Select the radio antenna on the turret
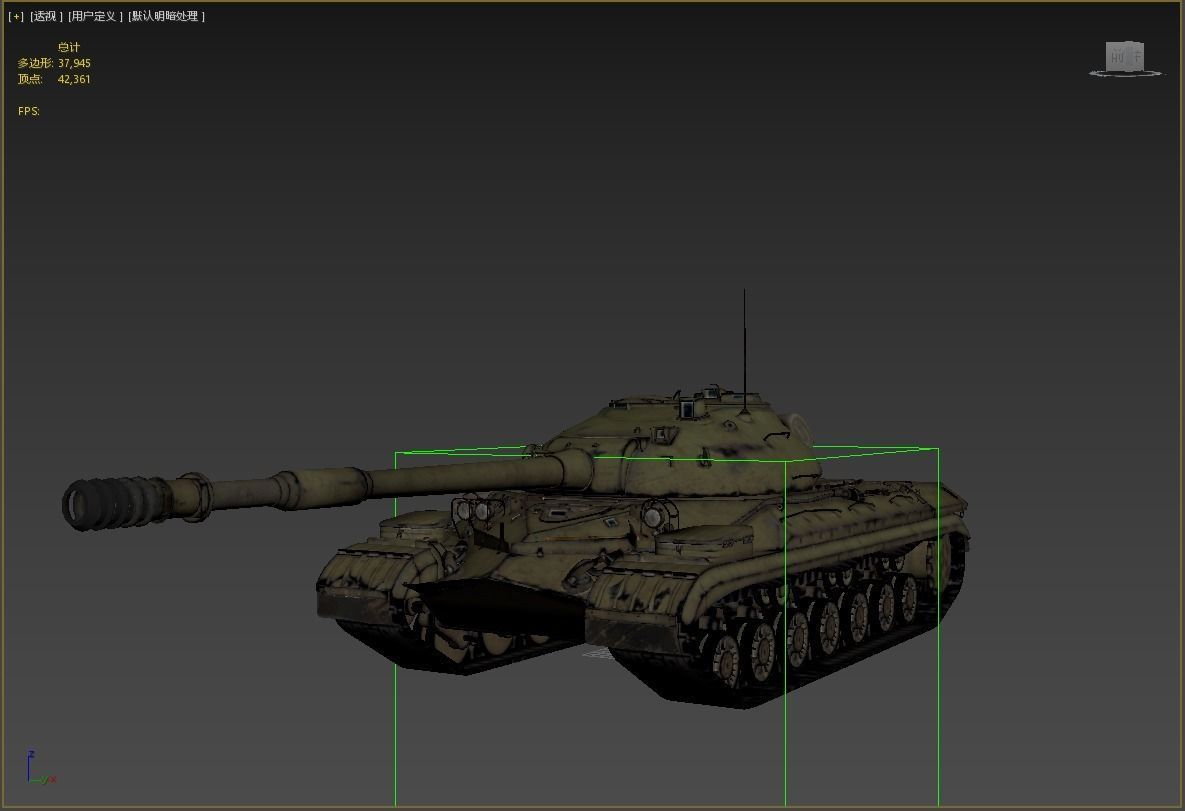Screen dimensions: 1185x811 click(x=744, y=352)
